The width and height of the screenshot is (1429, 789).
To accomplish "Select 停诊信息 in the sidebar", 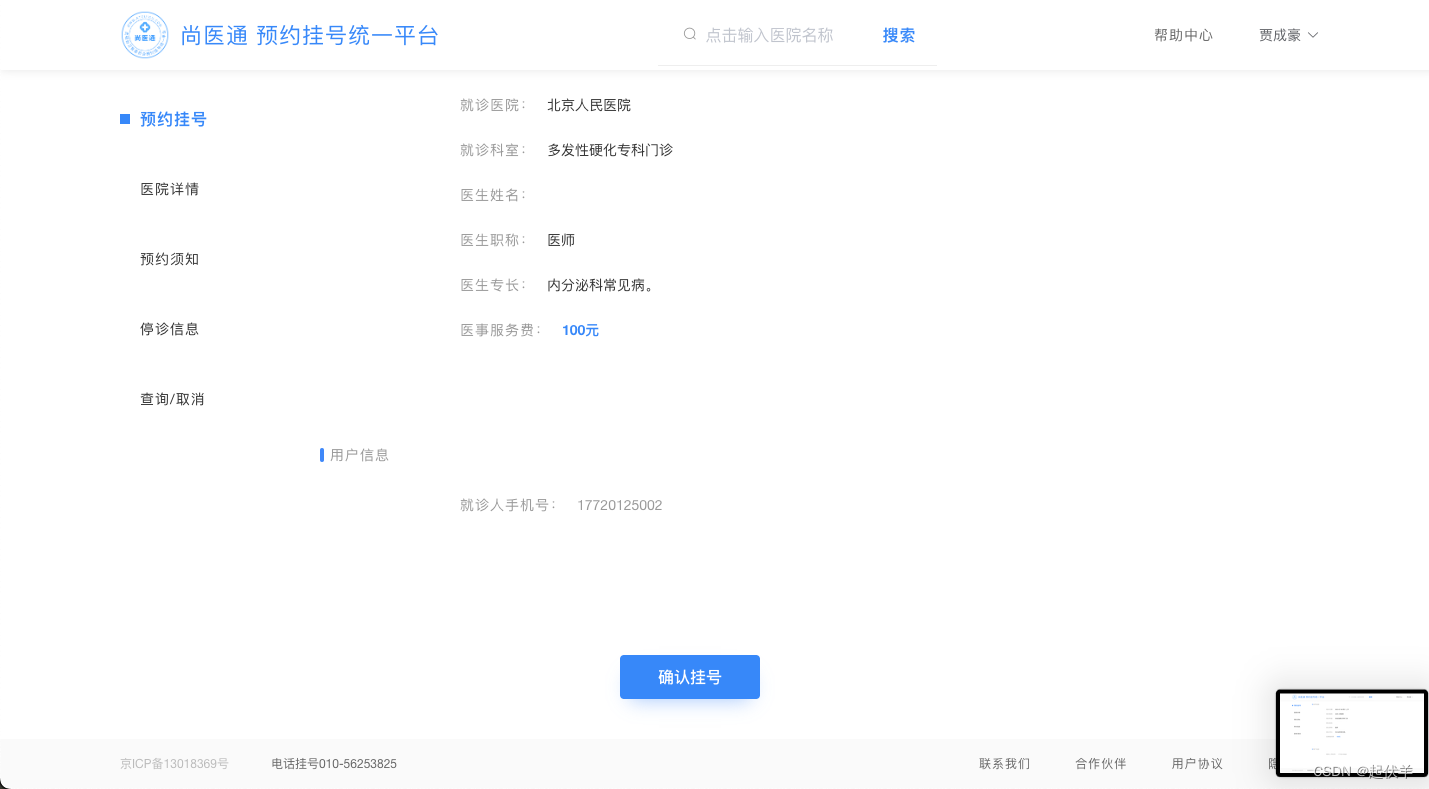I will coord(169,329).
